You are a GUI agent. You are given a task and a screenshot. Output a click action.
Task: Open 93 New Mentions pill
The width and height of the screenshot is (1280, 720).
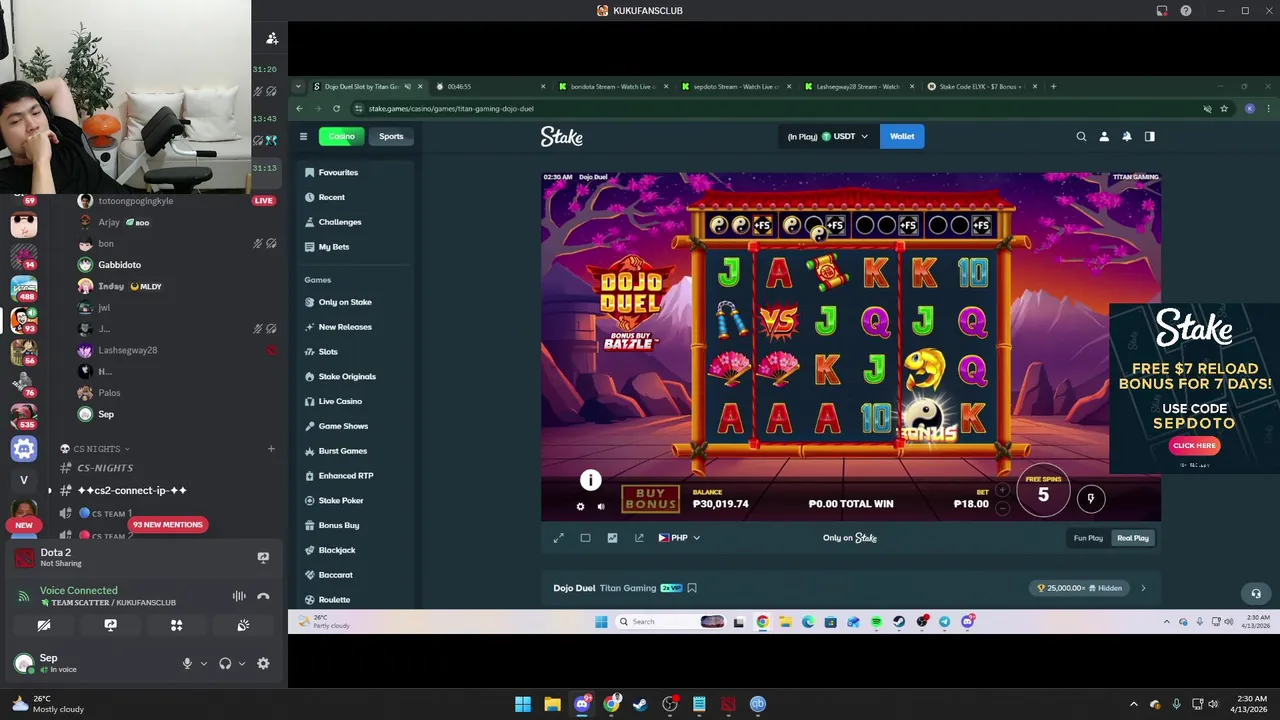[167, 524]
